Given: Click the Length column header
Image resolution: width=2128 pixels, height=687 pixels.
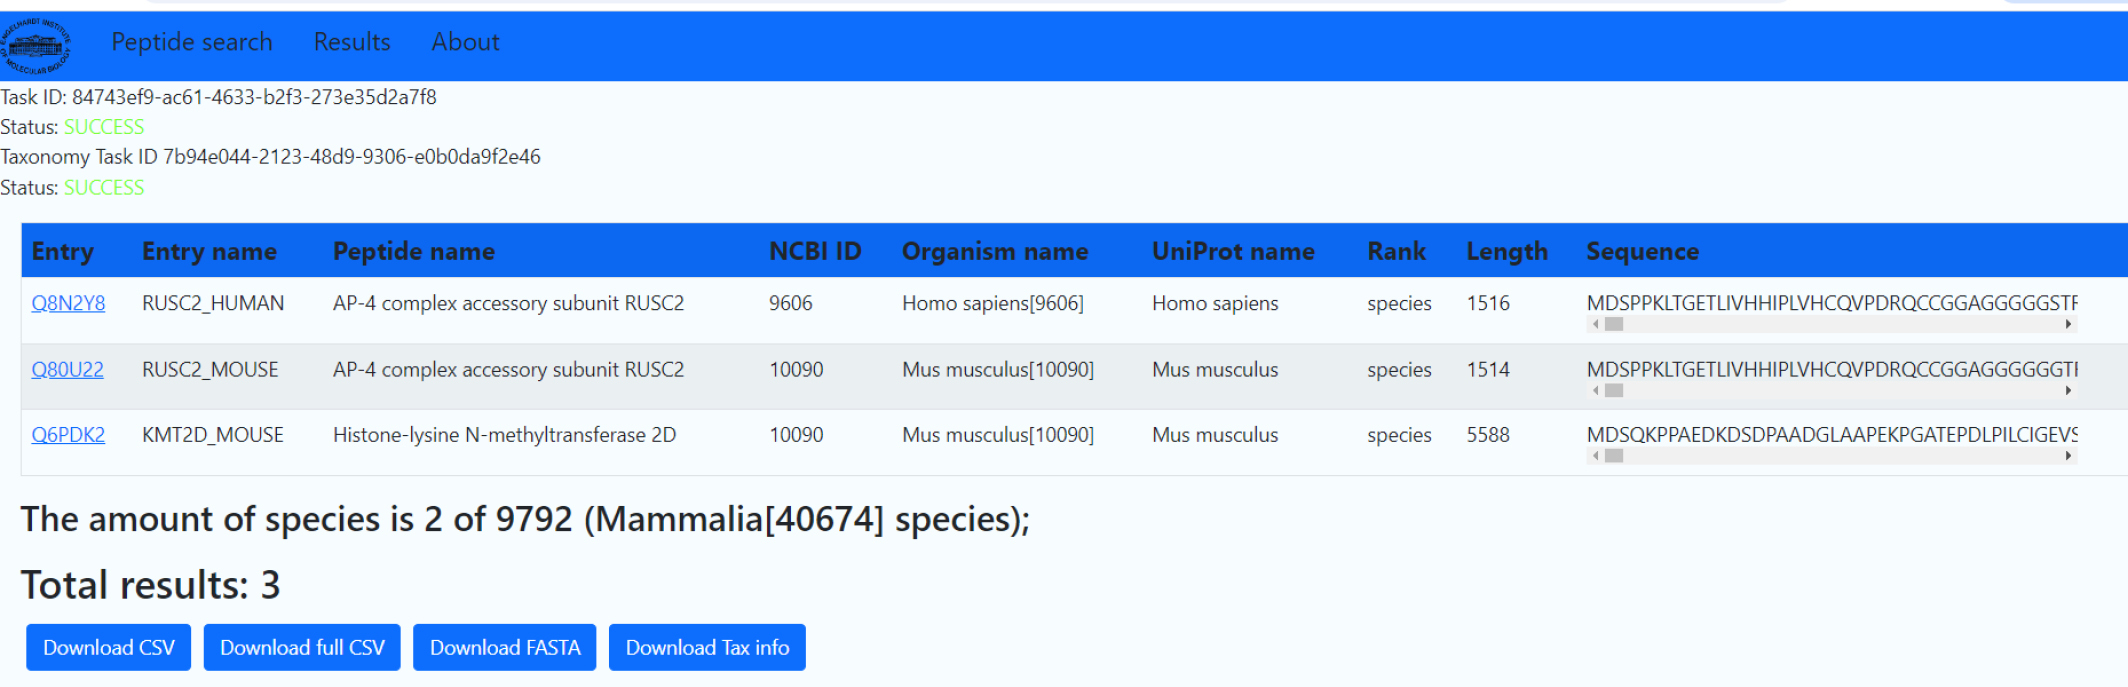Looking at the screenshot, I should pos(1506,251).
